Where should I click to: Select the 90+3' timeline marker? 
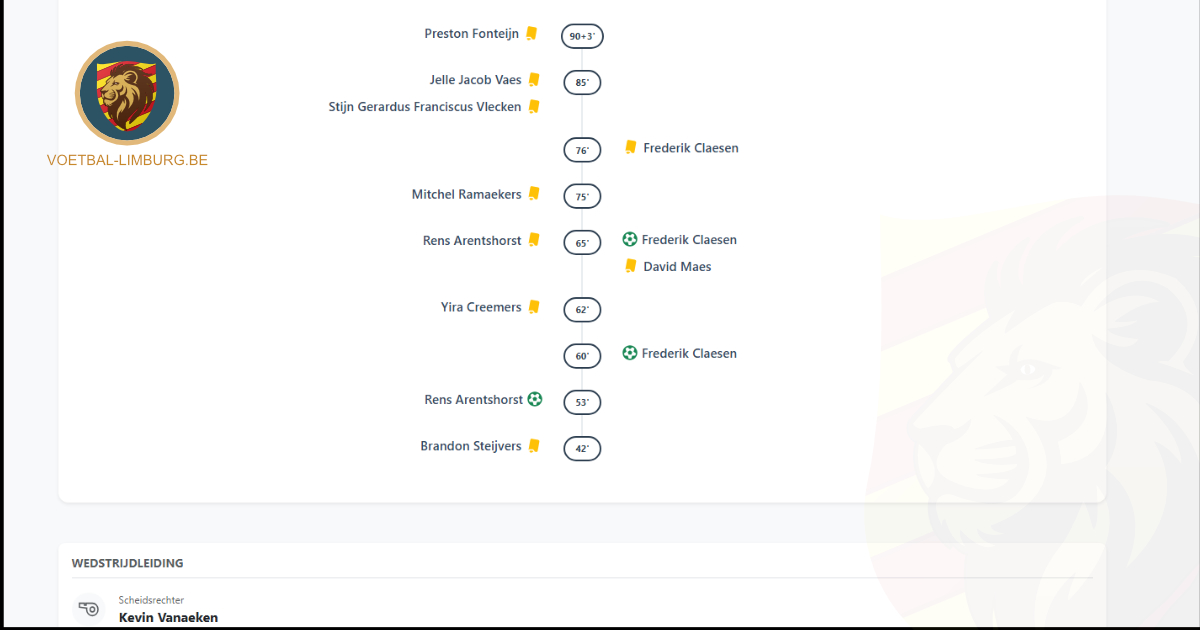[x=582, y=37]
